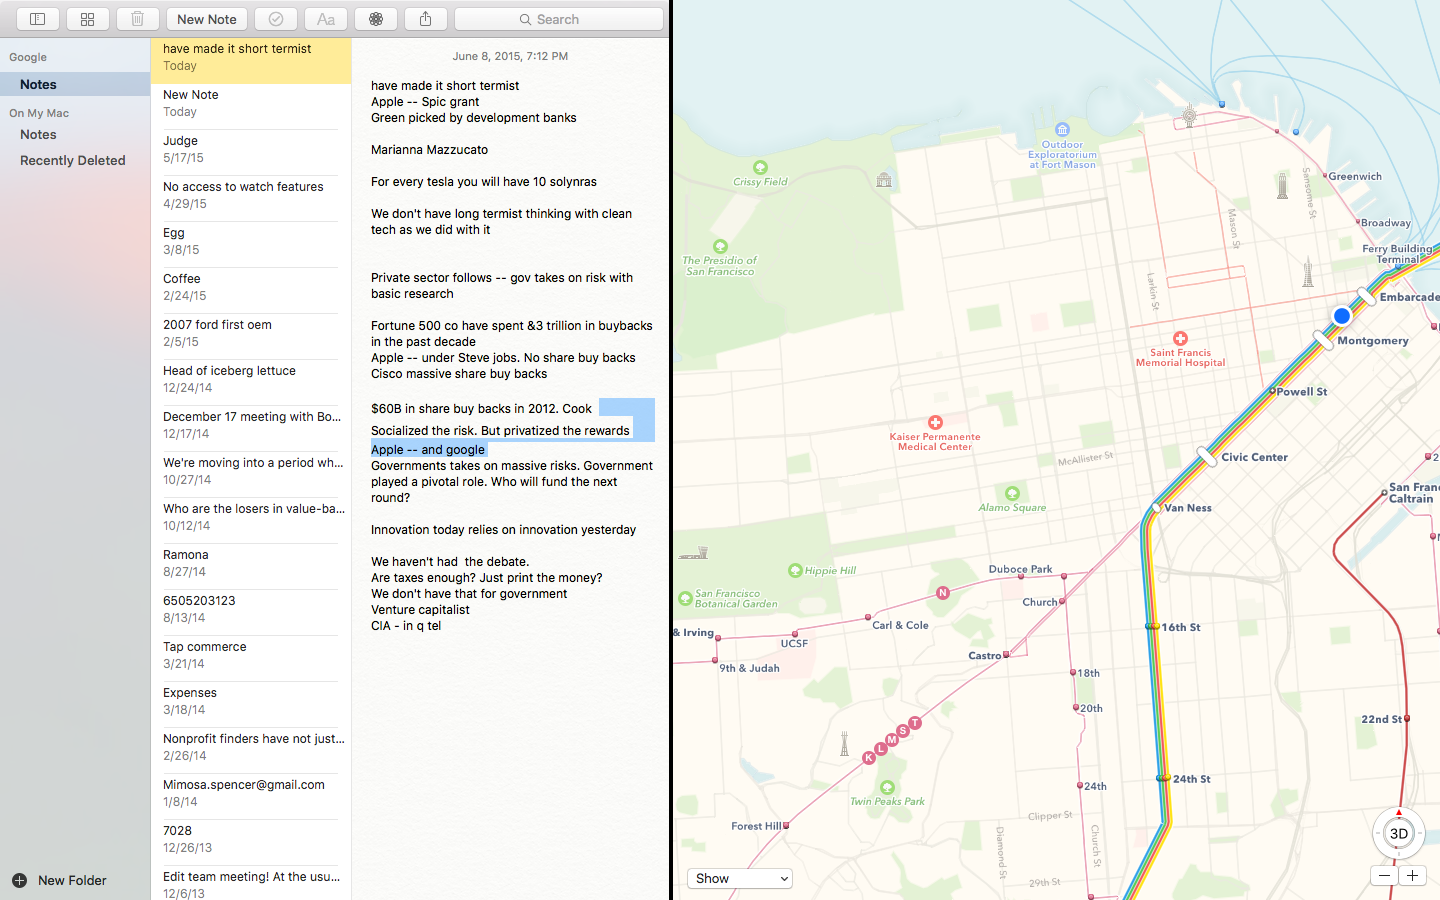Click the Castro station label
Screen dimensions: 1440x900
(x=985, y=656)
